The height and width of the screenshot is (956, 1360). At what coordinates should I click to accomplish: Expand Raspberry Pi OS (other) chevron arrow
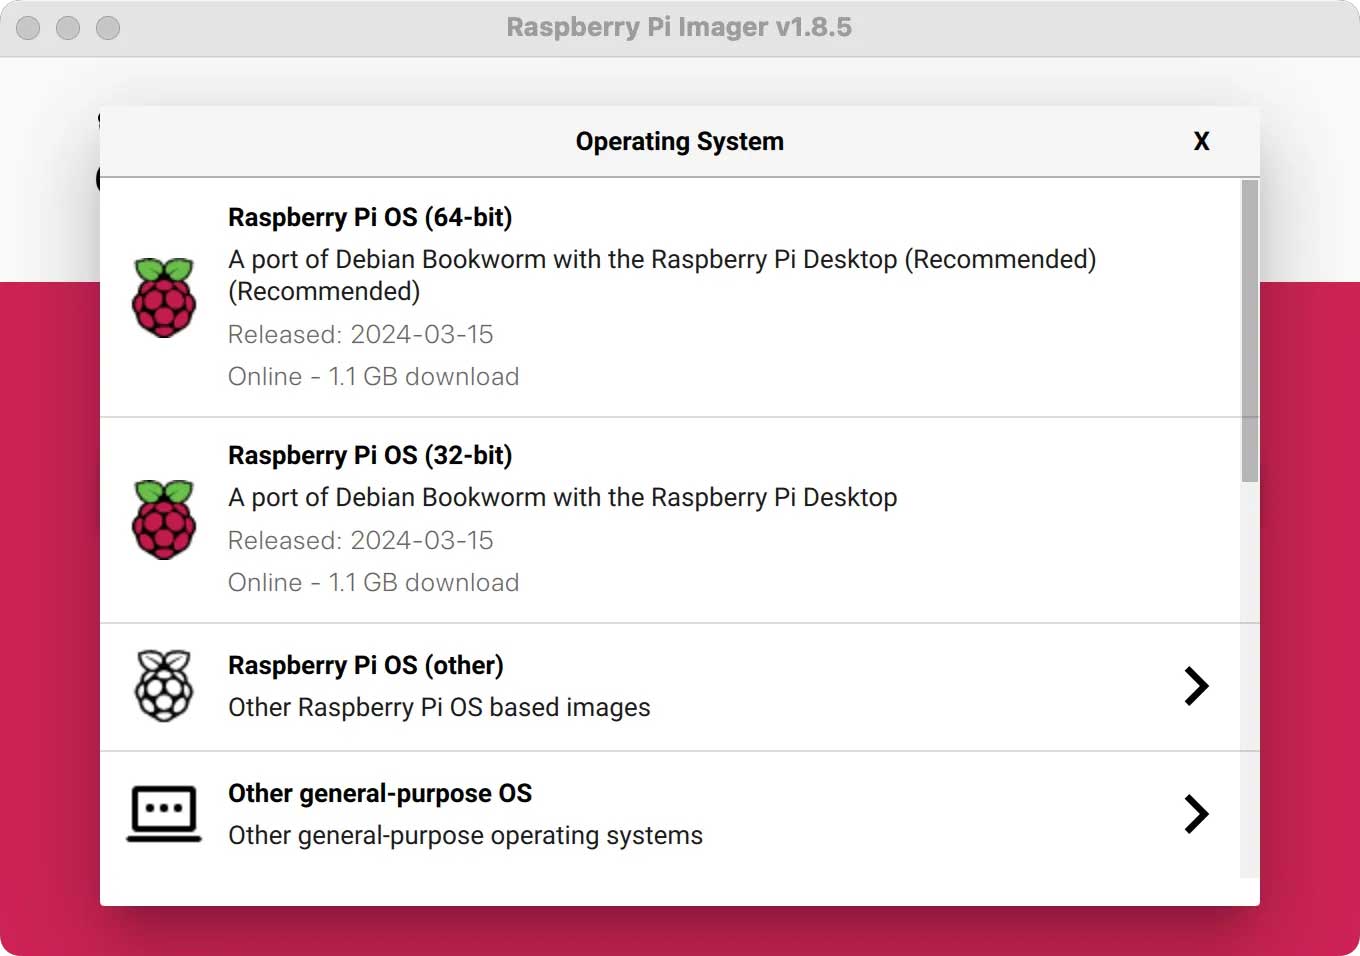[x=1196, y=686]
